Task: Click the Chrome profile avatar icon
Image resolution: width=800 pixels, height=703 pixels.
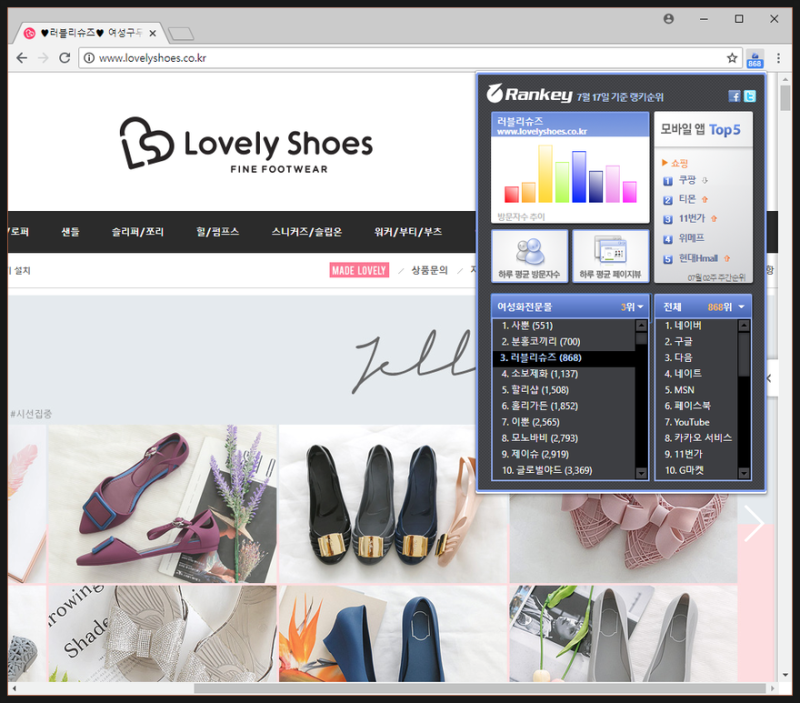Action: 668,19
